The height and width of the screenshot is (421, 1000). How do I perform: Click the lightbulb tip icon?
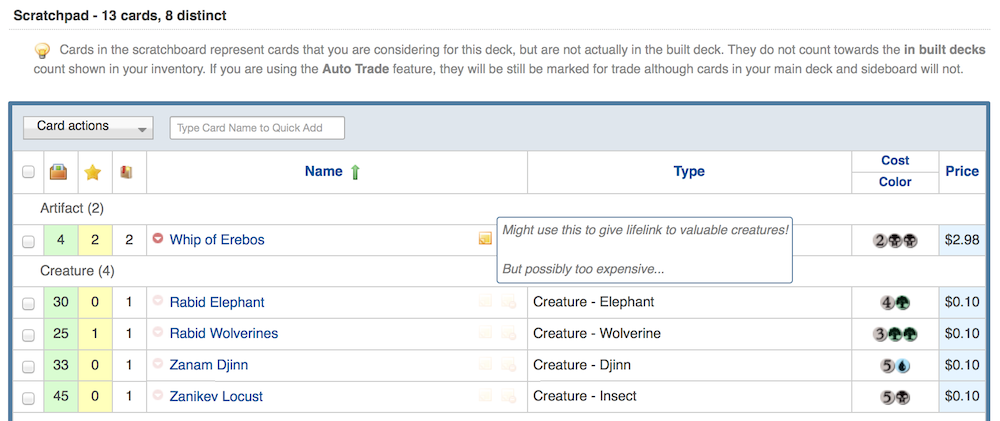42,50
